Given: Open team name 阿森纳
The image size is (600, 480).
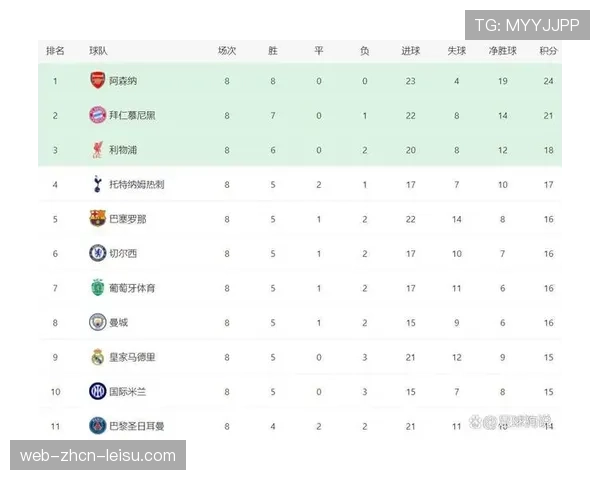Looking at the screenshot, I should [x=122, y=81].
